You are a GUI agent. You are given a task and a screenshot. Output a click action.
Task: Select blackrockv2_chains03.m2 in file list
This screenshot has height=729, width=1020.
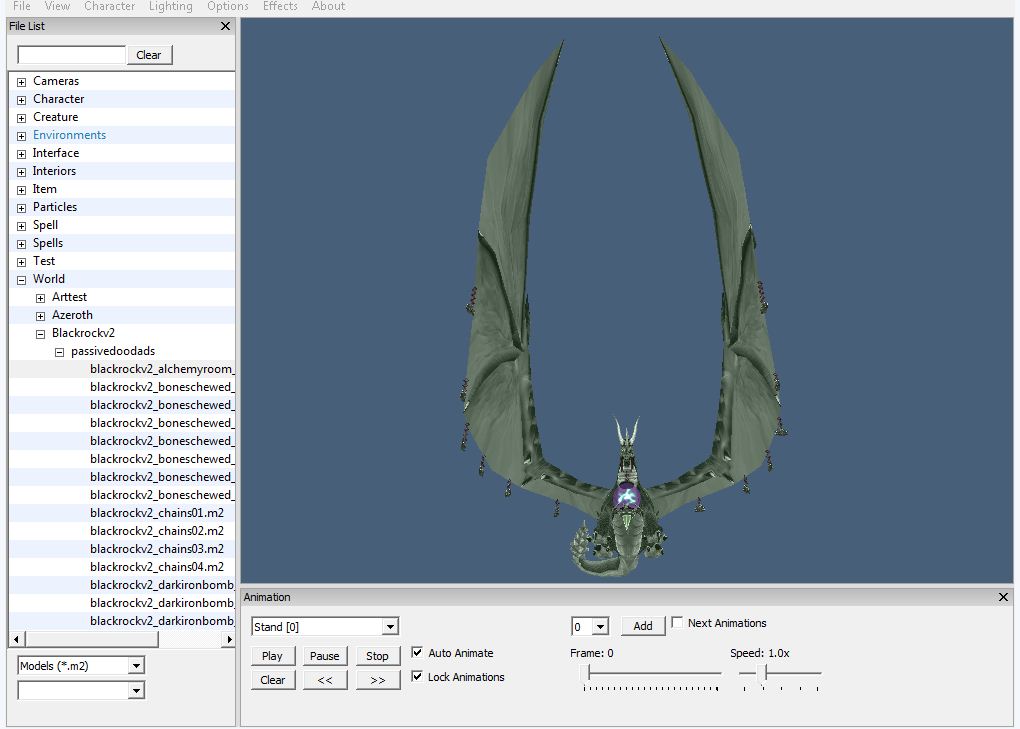point(157,549)
